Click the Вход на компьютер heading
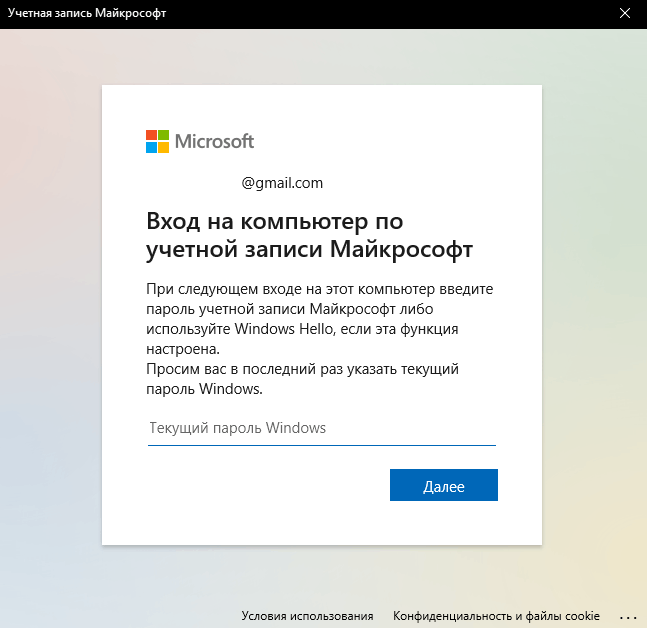647x628 pixels. point(309,235)
